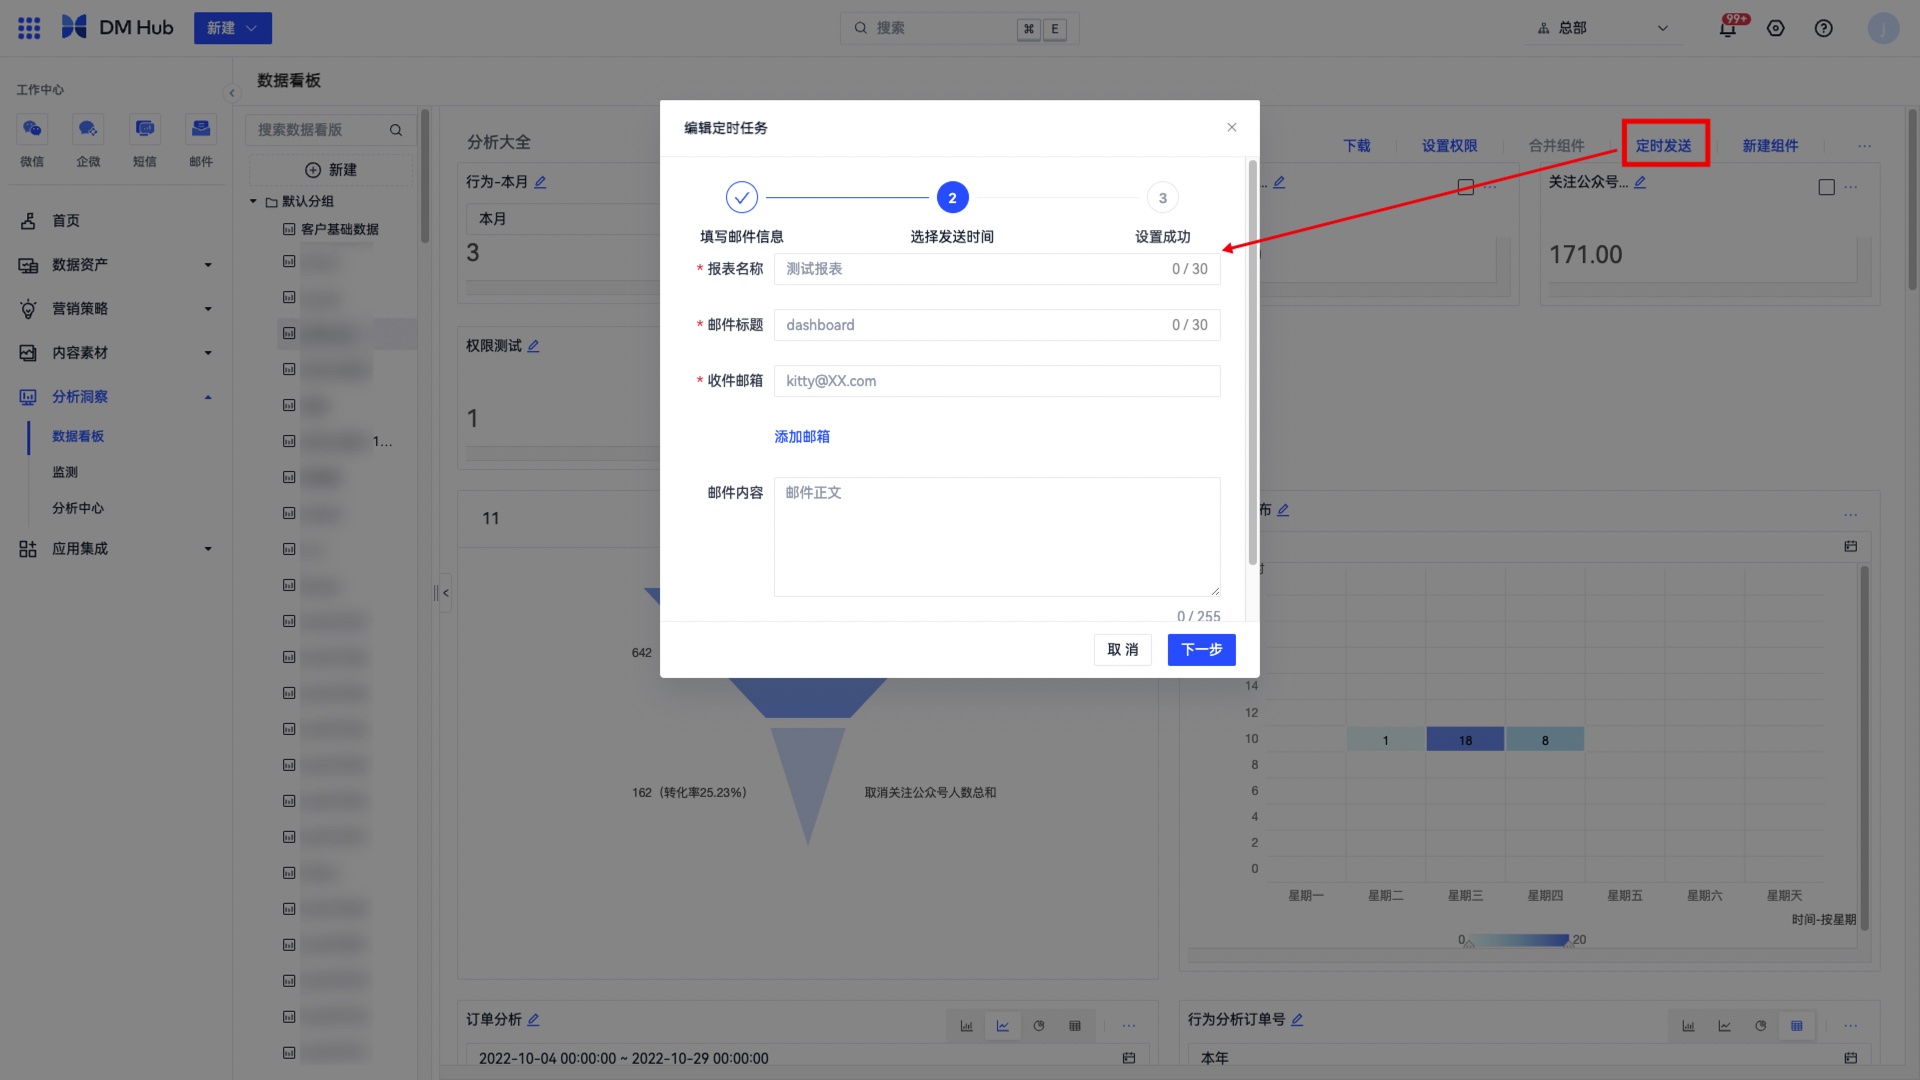Click into the 邮件内容 text area
This screenshot has width=1920, height=1080.
click(997, 537)
